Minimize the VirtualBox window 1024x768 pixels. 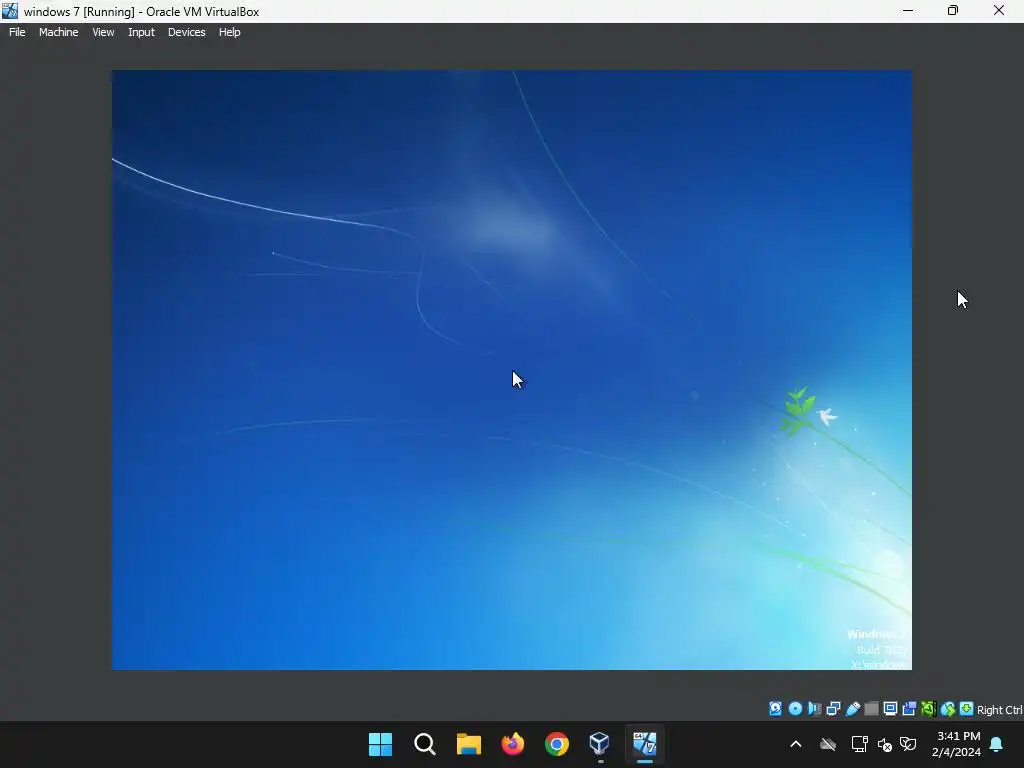coord(908,10)
